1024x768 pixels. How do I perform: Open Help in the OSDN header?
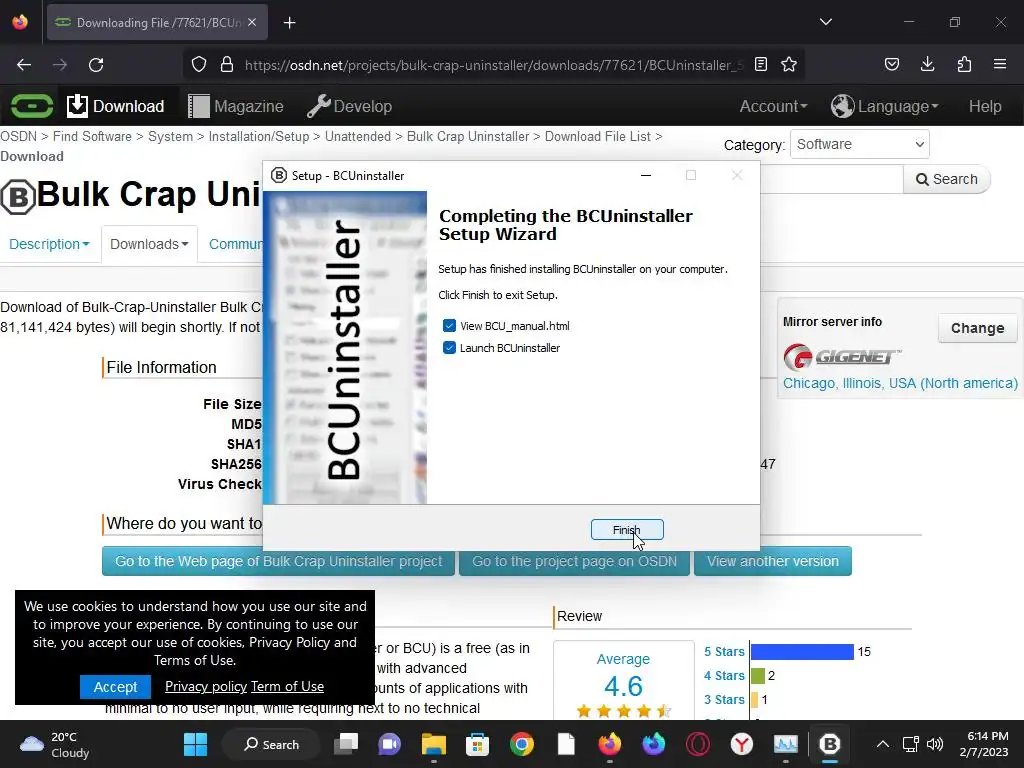click(x=985, y=106)
